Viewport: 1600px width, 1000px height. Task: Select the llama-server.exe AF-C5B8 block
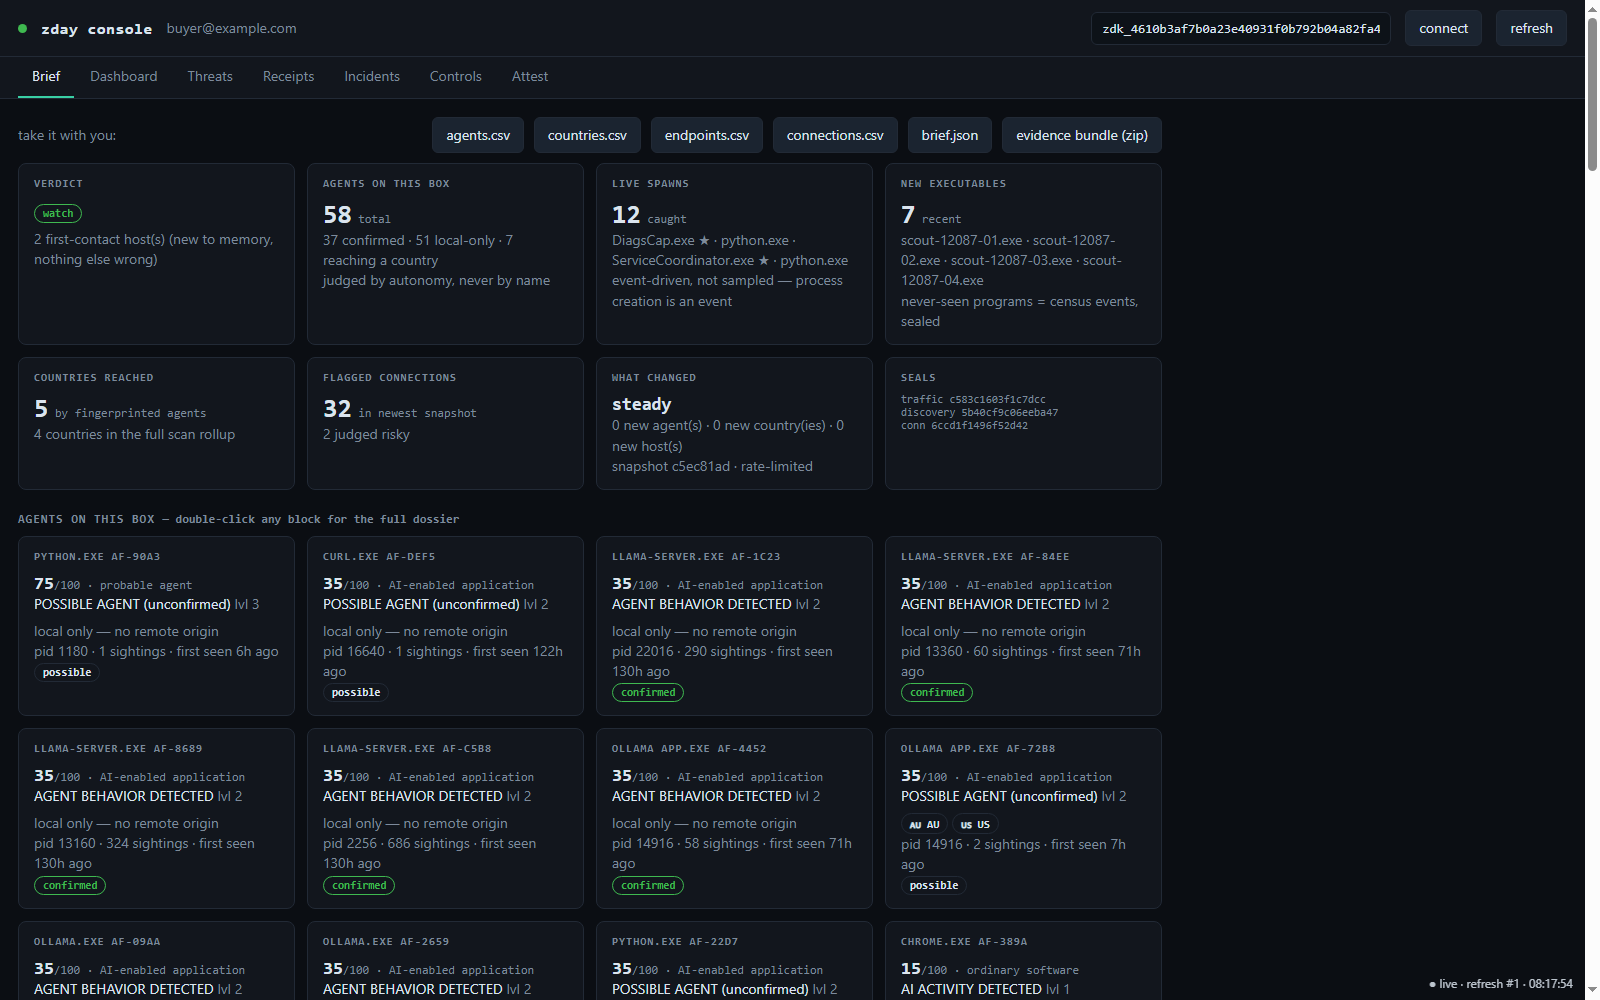click(x=445, y=818)
